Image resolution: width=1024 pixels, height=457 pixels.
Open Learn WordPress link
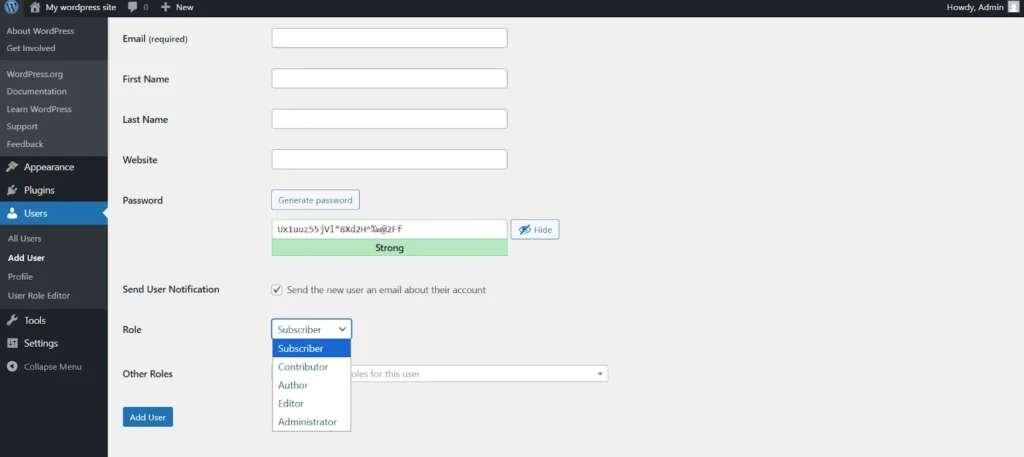click(39, 109)
